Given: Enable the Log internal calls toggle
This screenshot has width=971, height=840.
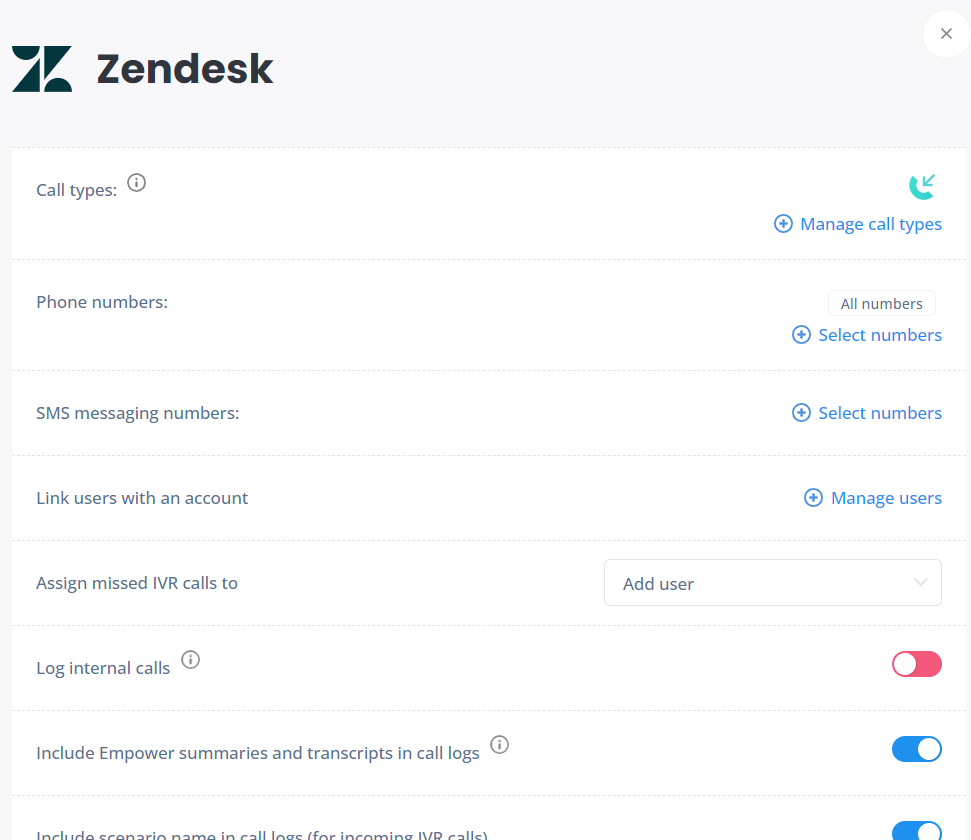Looking at the screenshot, I should [x=917, y=664].
